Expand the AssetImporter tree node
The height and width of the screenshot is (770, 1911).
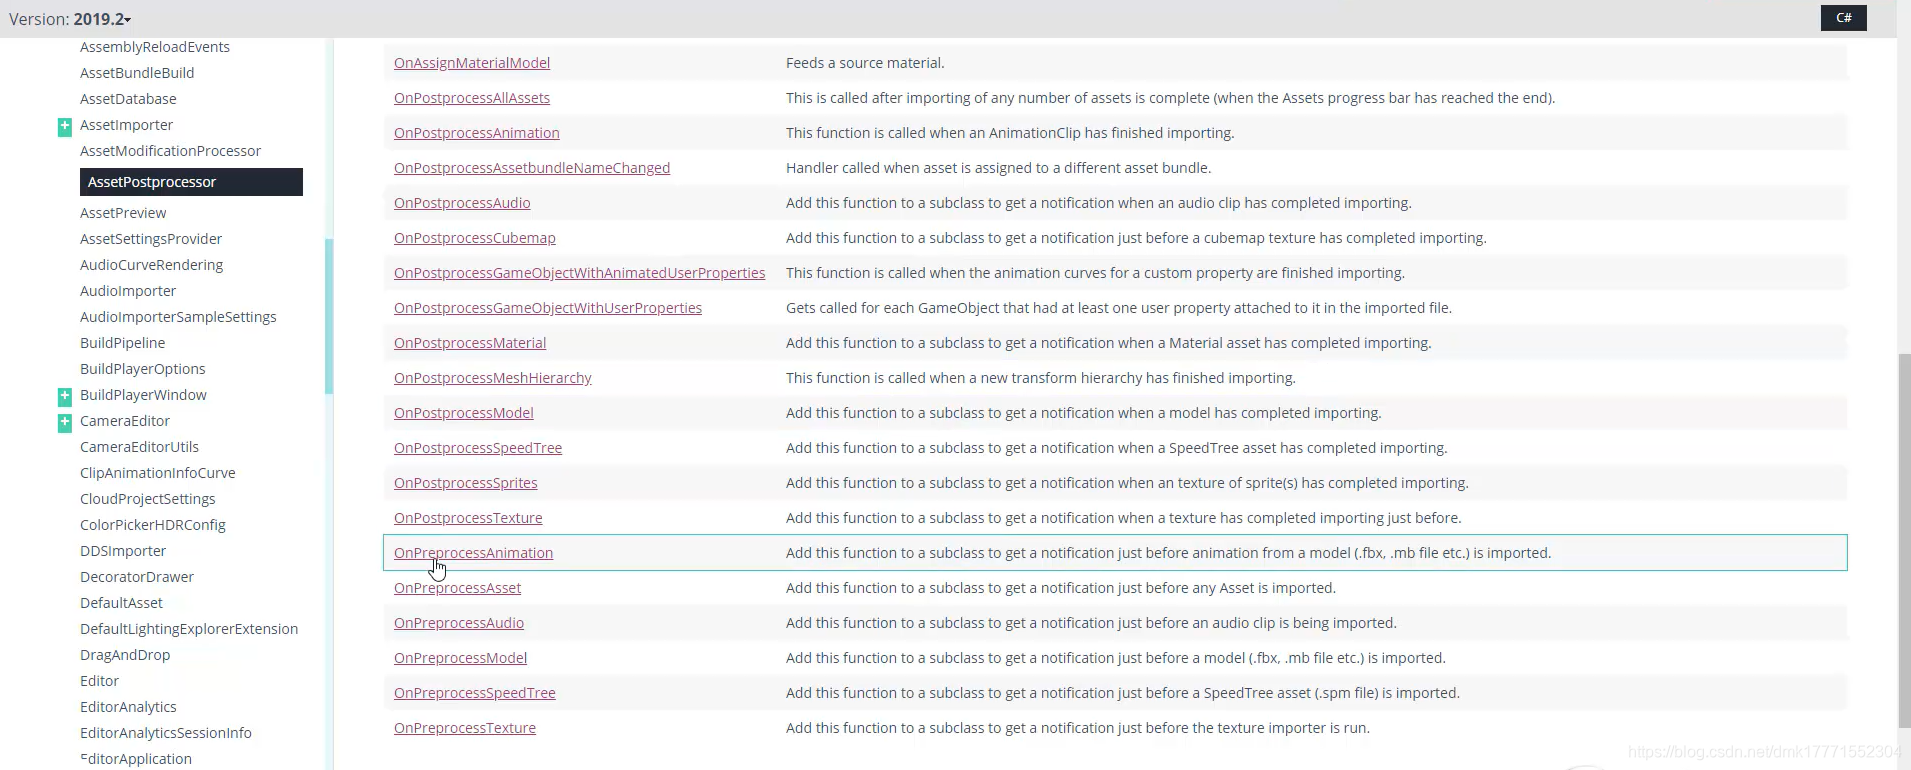pyautogui.click(x=65, y=126)
